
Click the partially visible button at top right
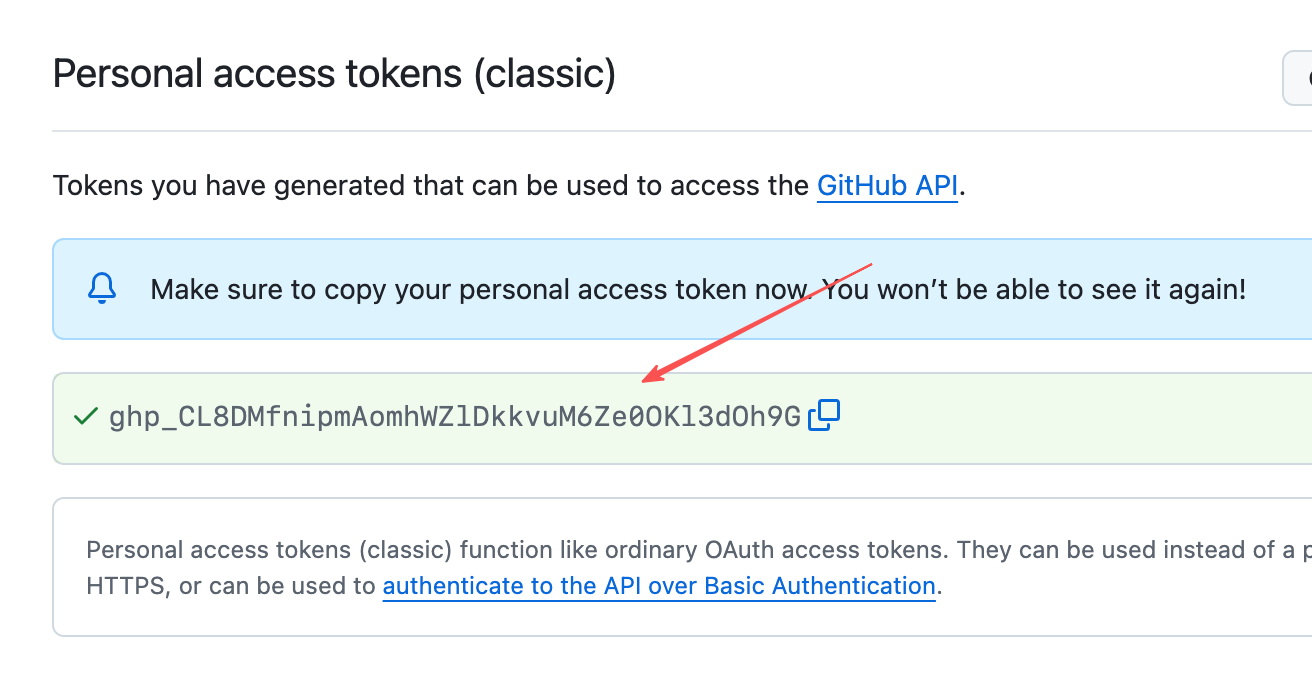click(1298, 79)
